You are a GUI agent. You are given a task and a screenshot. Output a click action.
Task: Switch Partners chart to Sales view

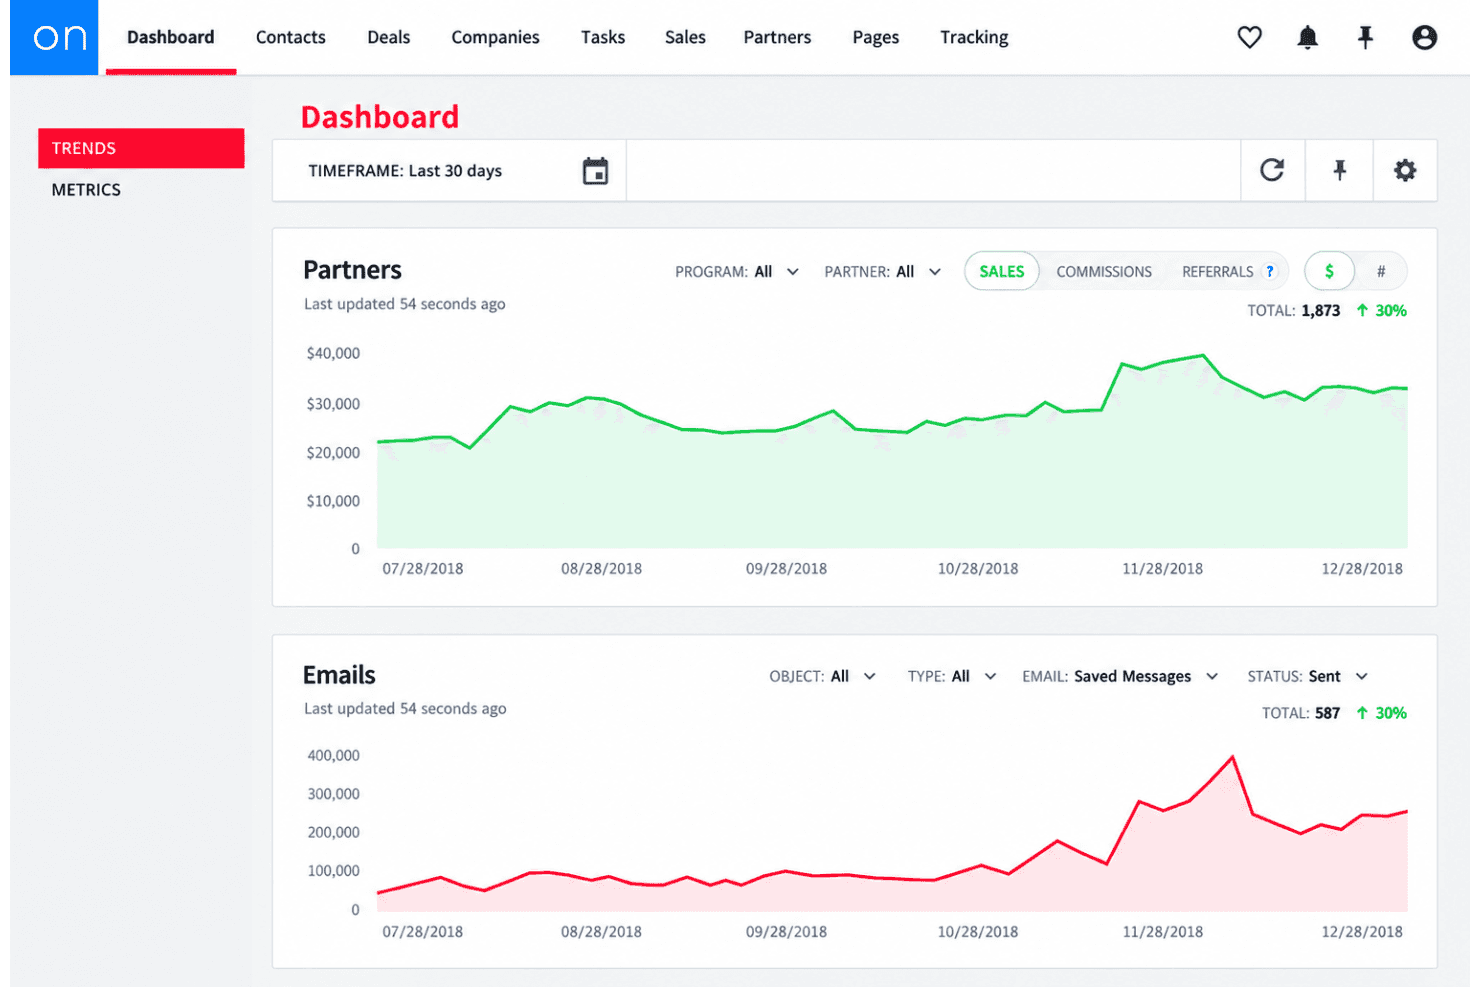pyautogui.click(x=1001, y=271)
